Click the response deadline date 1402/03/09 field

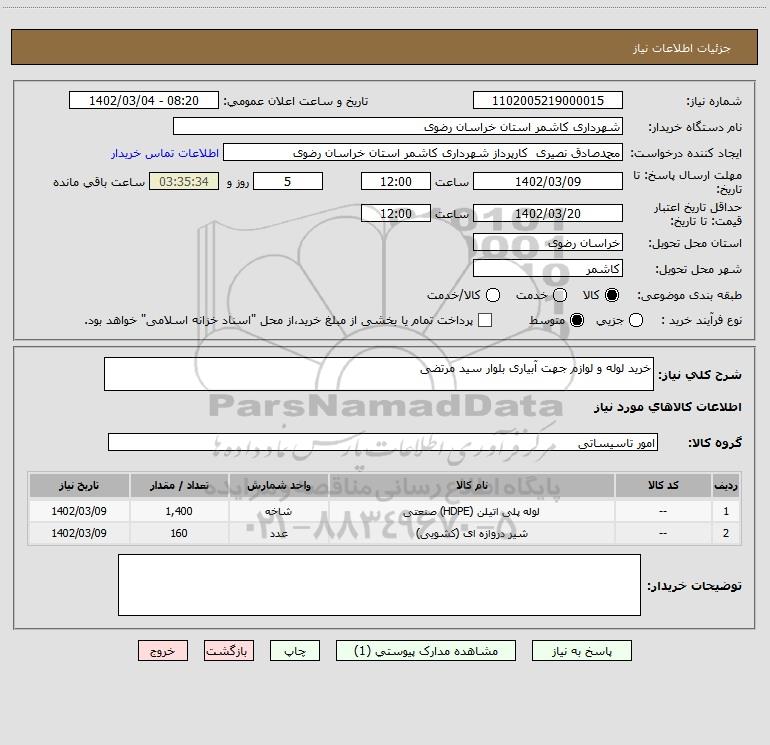[x=548, y=181]
